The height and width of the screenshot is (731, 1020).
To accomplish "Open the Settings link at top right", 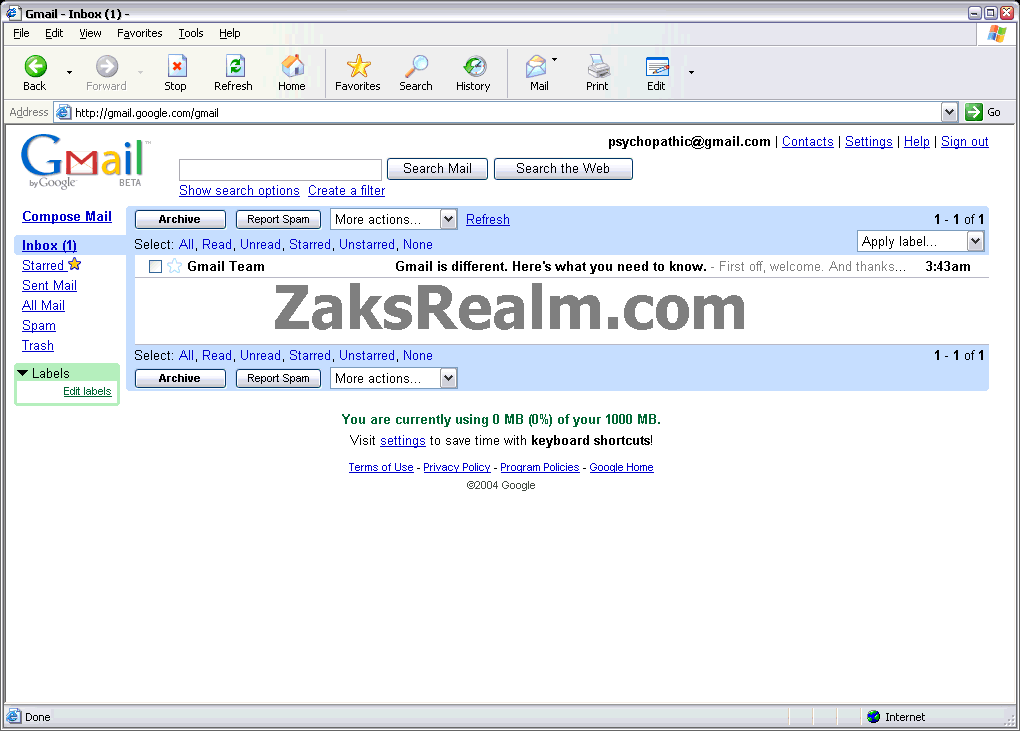I will (868, 142).
